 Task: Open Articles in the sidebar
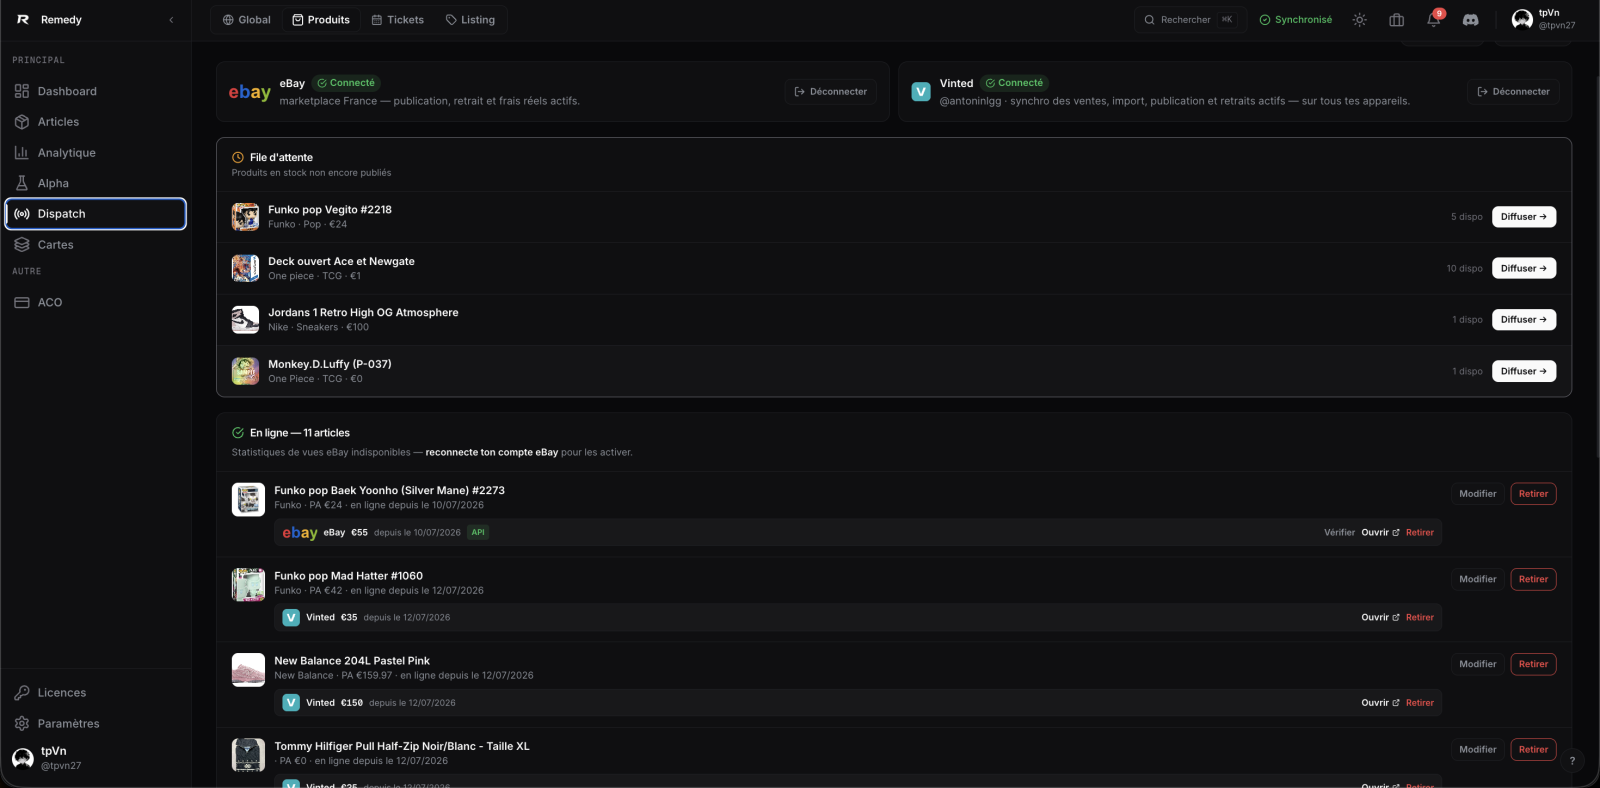click(x=96, y=122)
